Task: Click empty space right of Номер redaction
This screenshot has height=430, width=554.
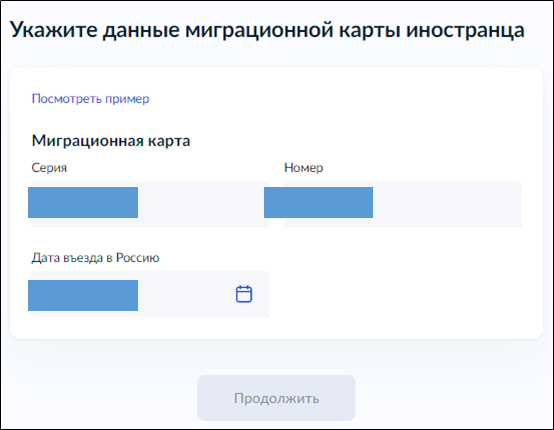Action: coord(447,204)
